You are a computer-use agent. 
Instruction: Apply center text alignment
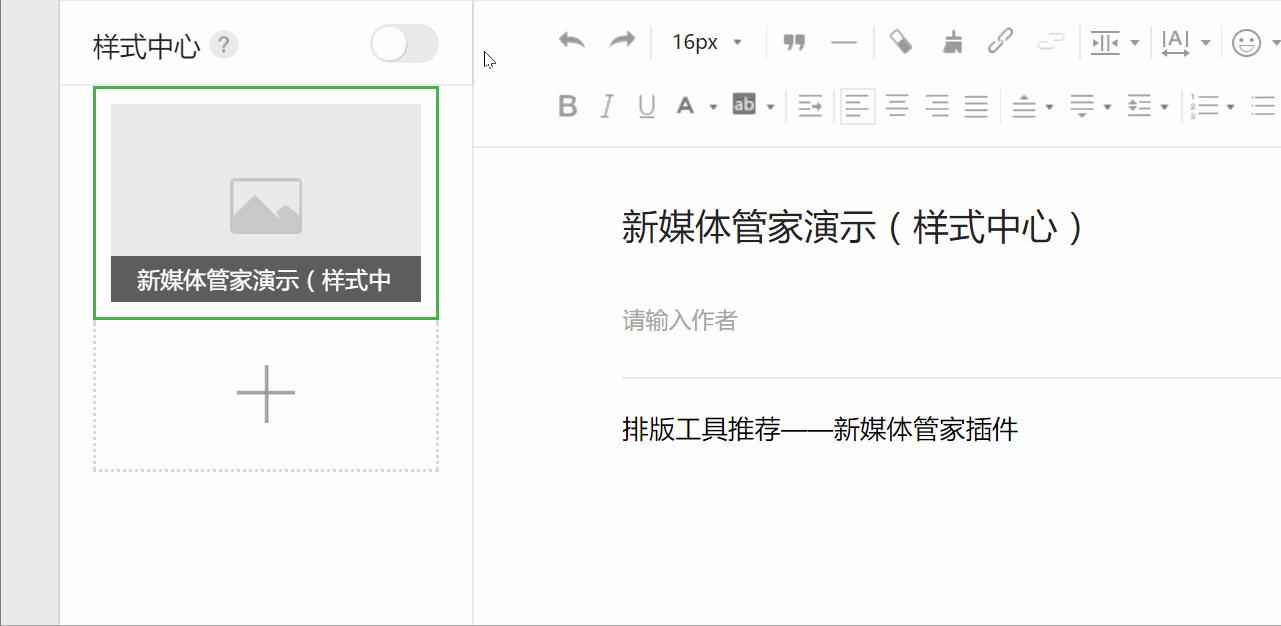click(x=897, y=106)
